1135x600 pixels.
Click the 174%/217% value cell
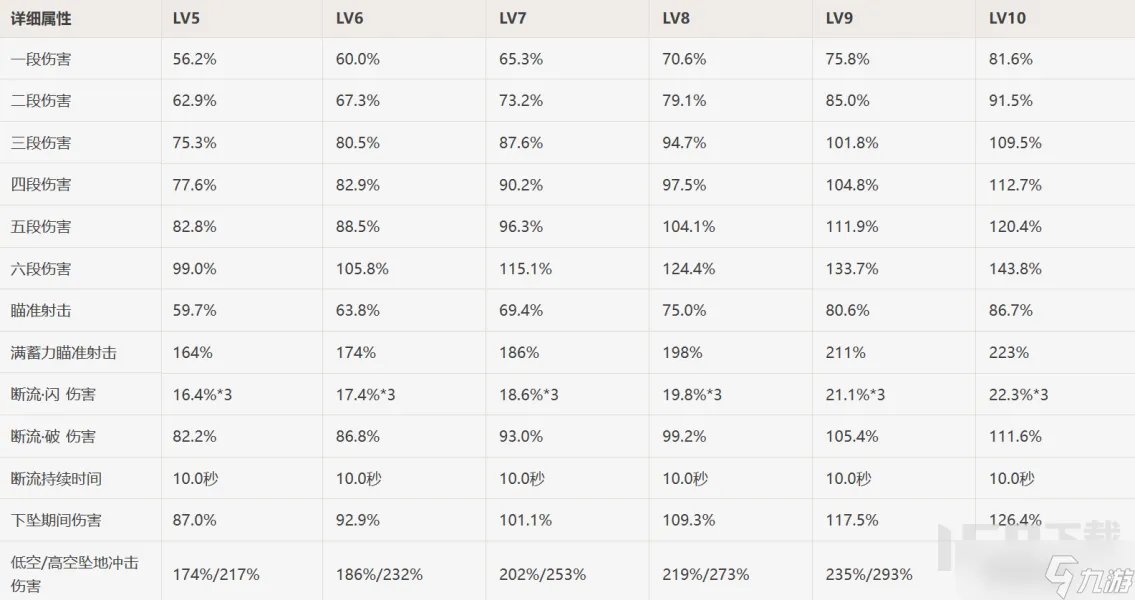216,575
